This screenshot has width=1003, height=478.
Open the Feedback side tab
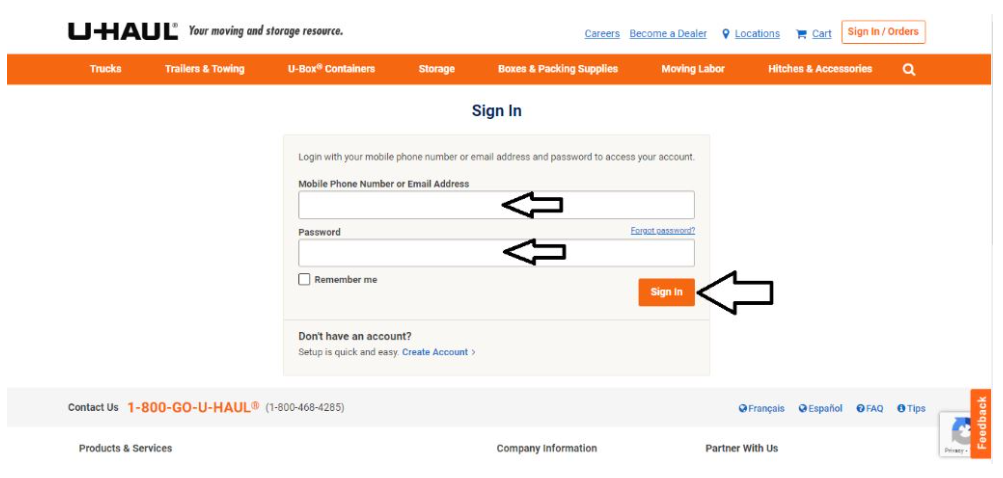click(x=981, y=423)
